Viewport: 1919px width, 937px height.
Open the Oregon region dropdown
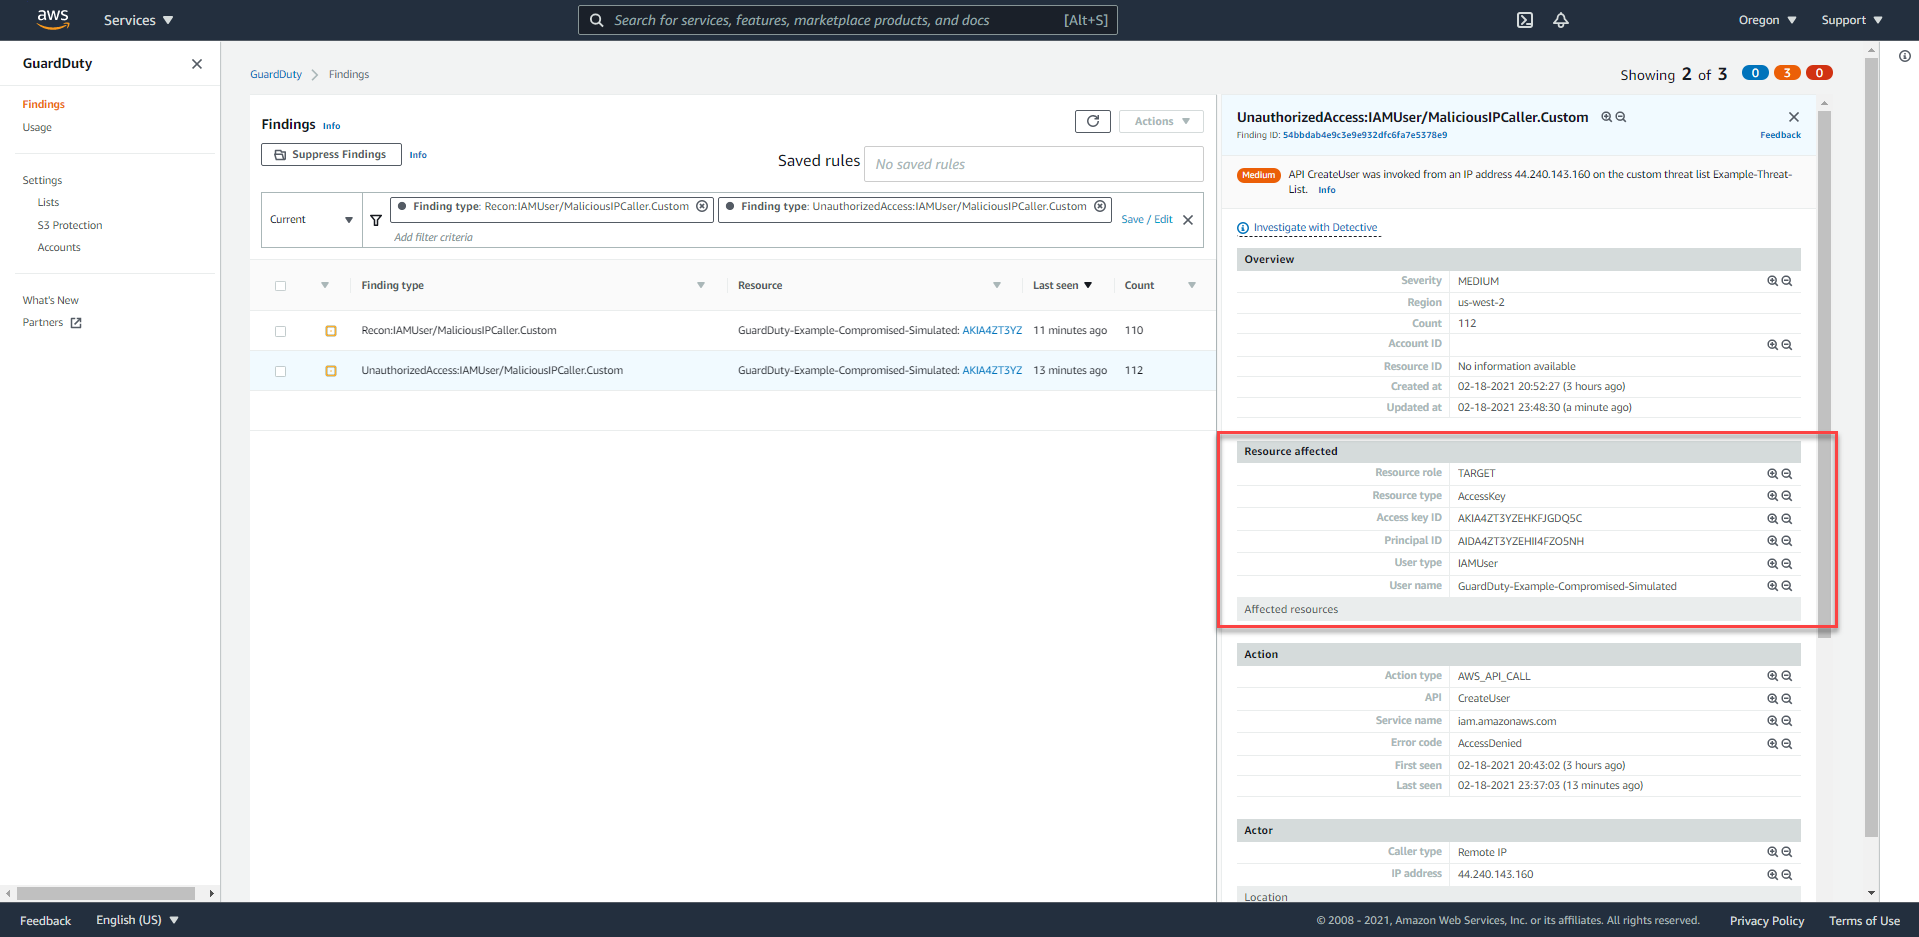[1767, 20]
